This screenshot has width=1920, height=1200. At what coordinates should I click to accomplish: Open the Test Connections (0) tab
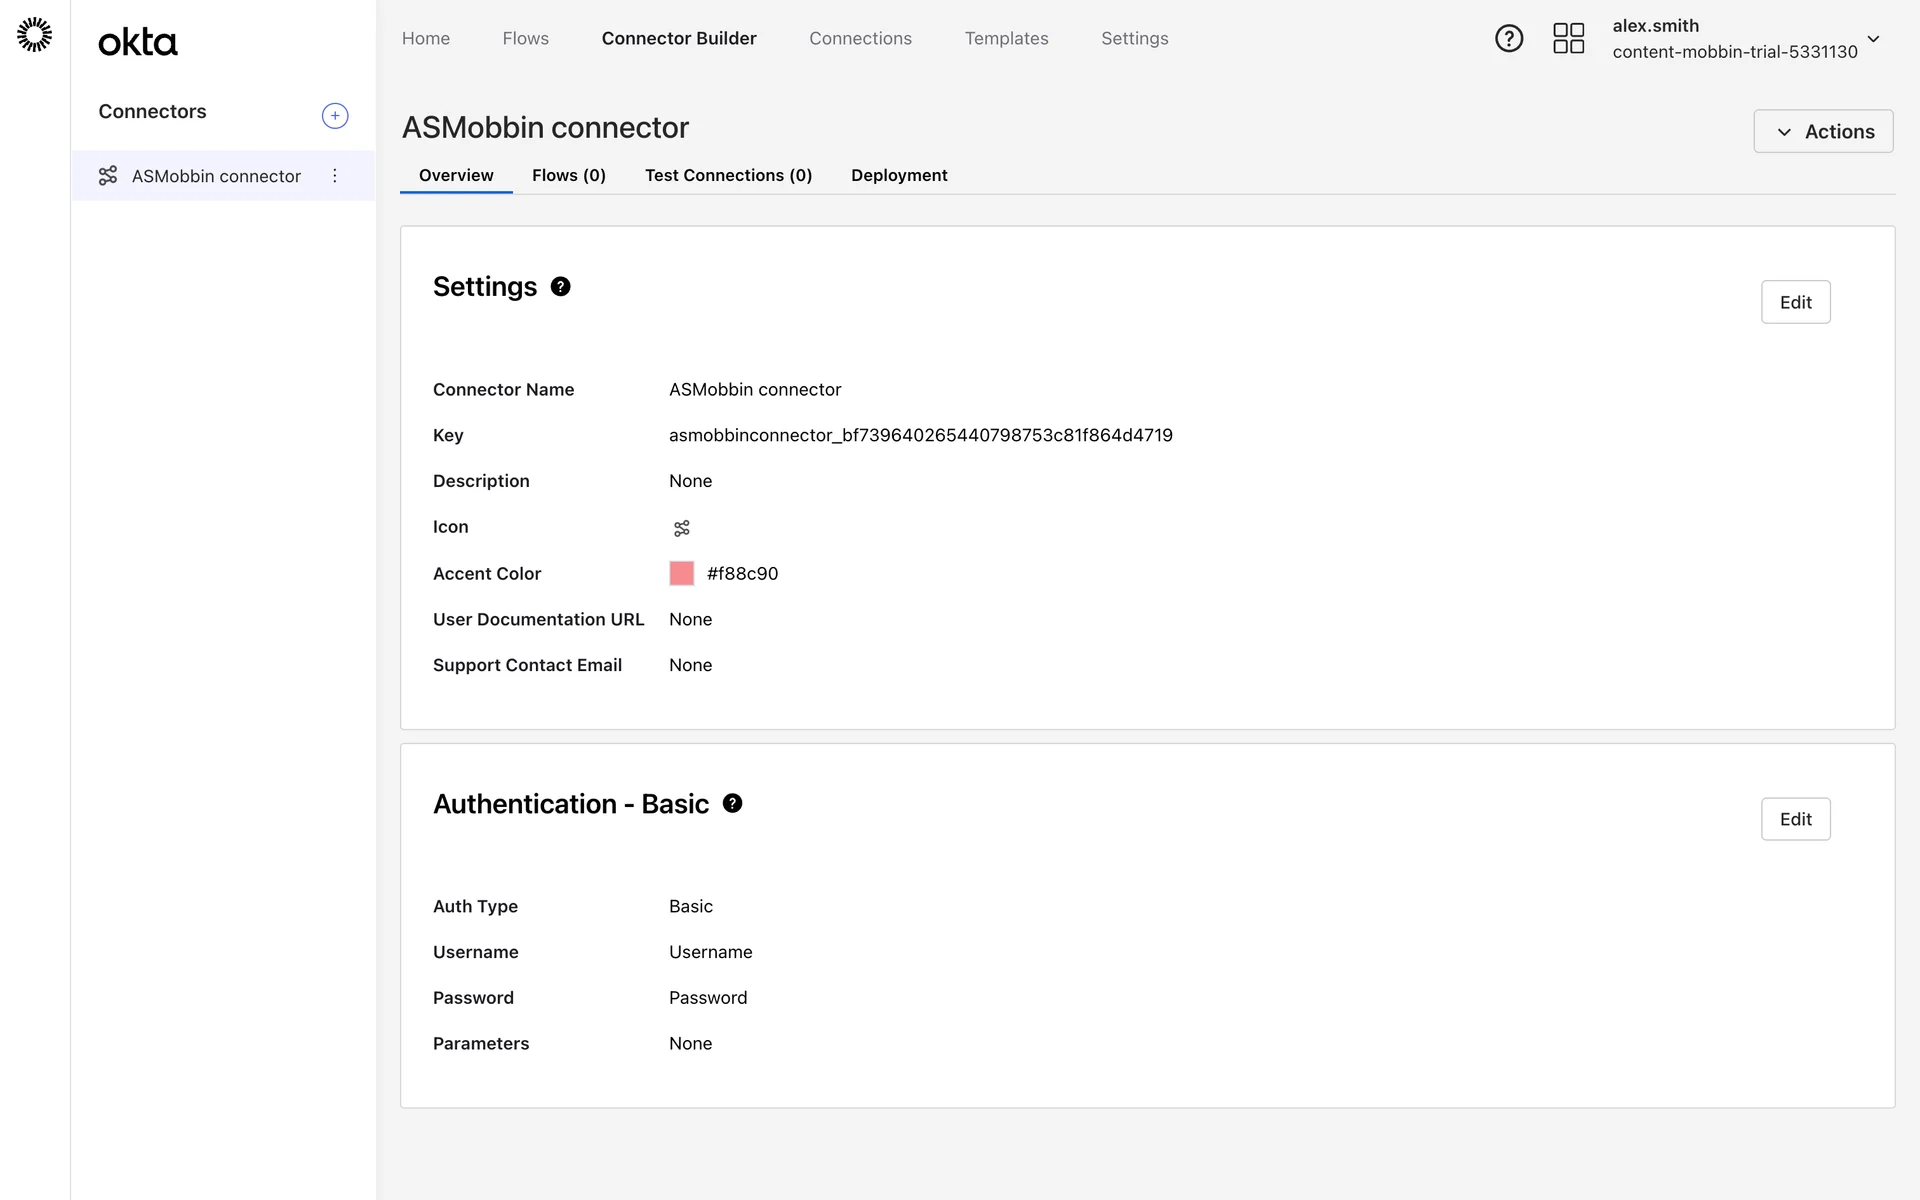tap(728, 175)
